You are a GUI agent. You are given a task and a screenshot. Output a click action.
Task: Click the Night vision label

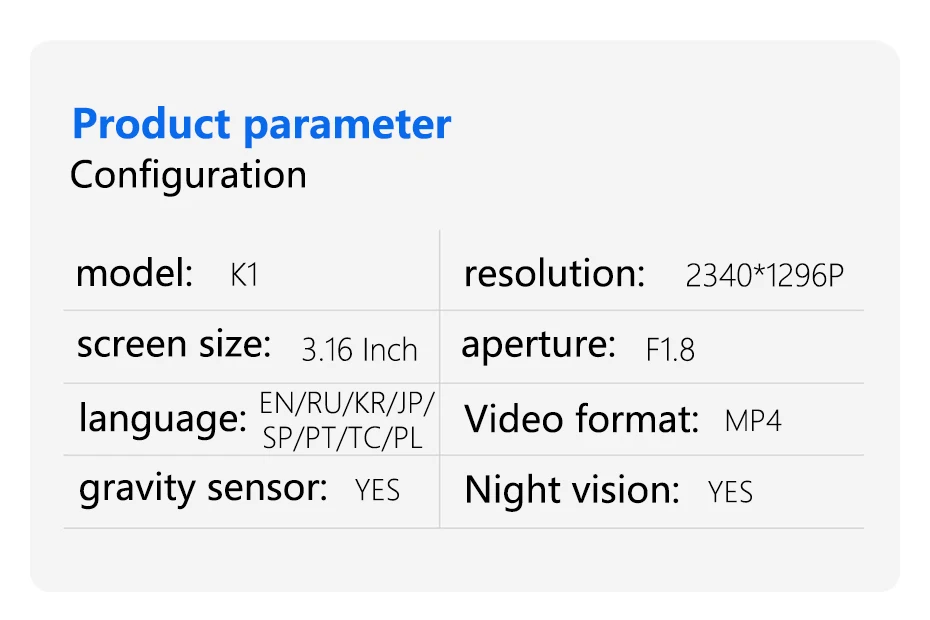572,491
